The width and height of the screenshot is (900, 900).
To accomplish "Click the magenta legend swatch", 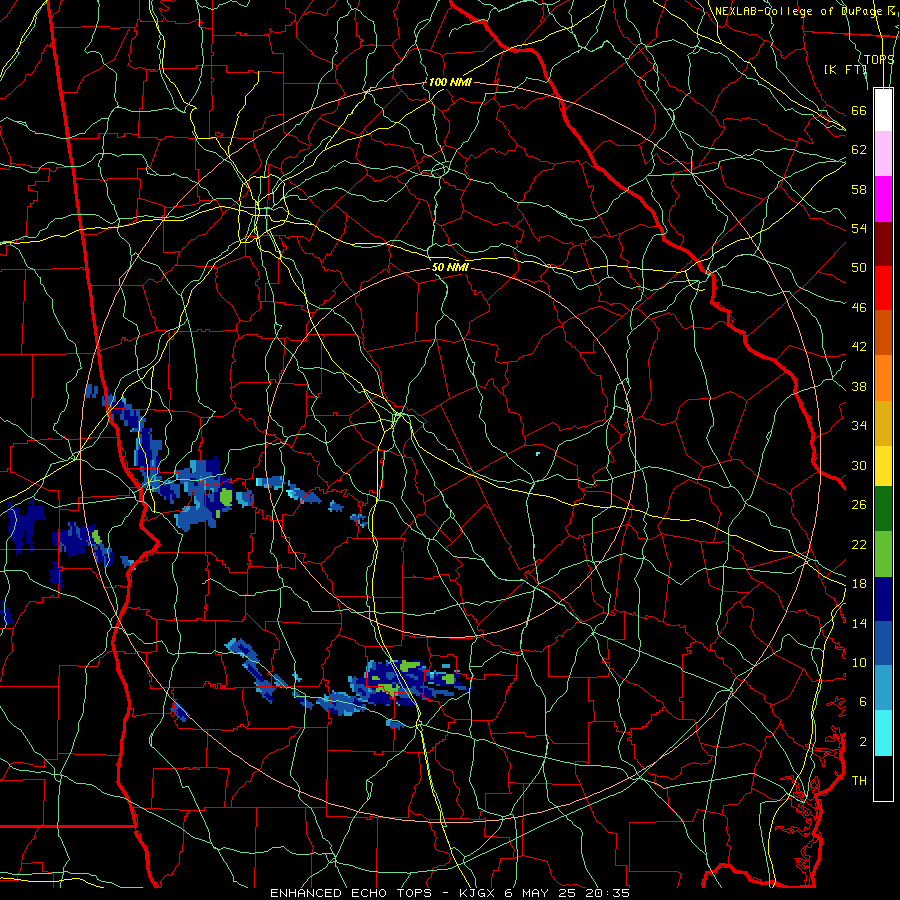I will click(x=883, y=199).
